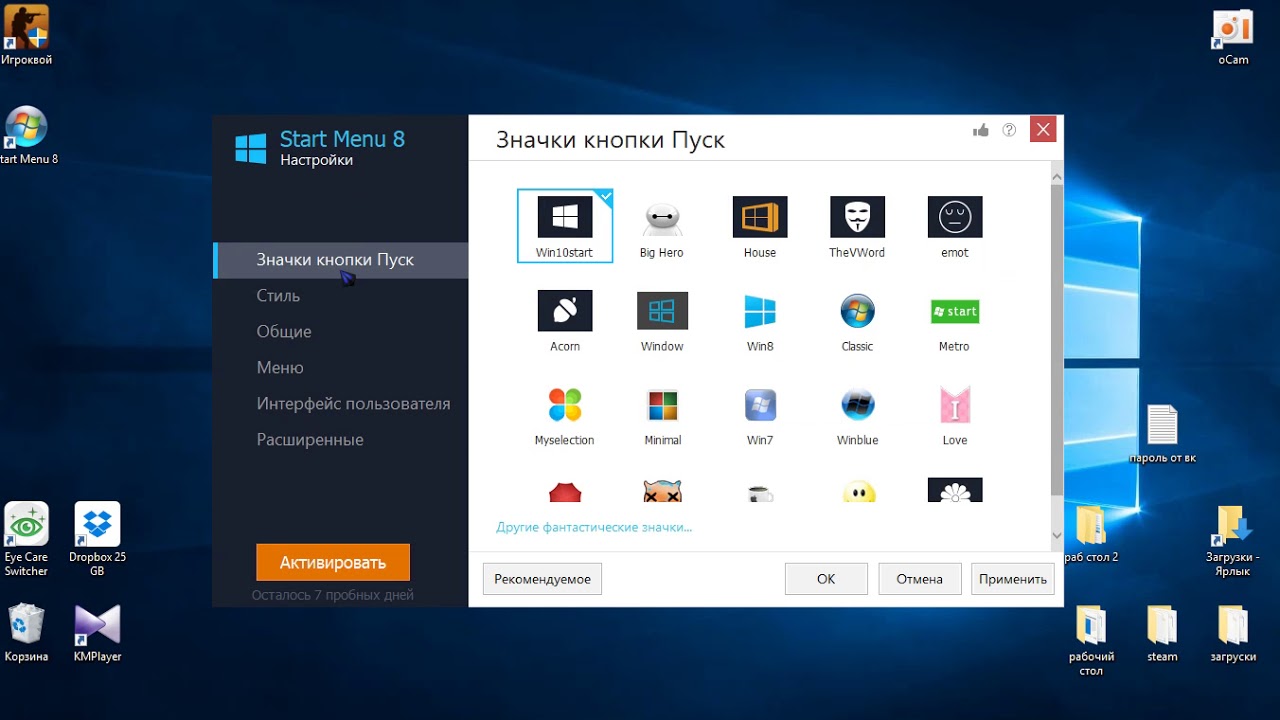The width and height of the screenshot is (1280, 720).
Task: Click the Отмена button
Action: pyautogui.click(x=920, y=579)
